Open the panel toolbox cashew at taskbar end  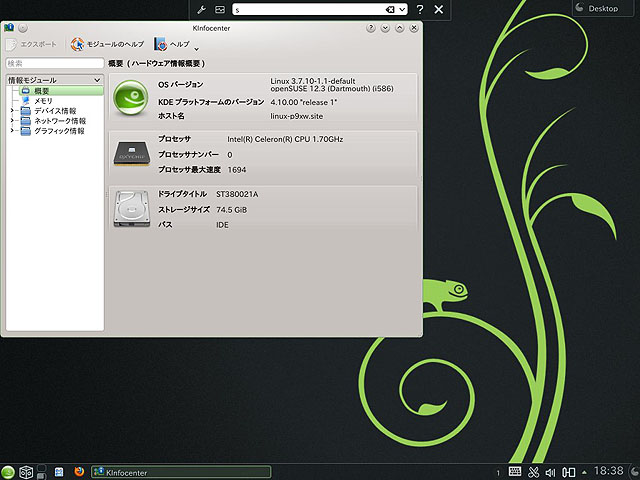click(x=635, y=472)
